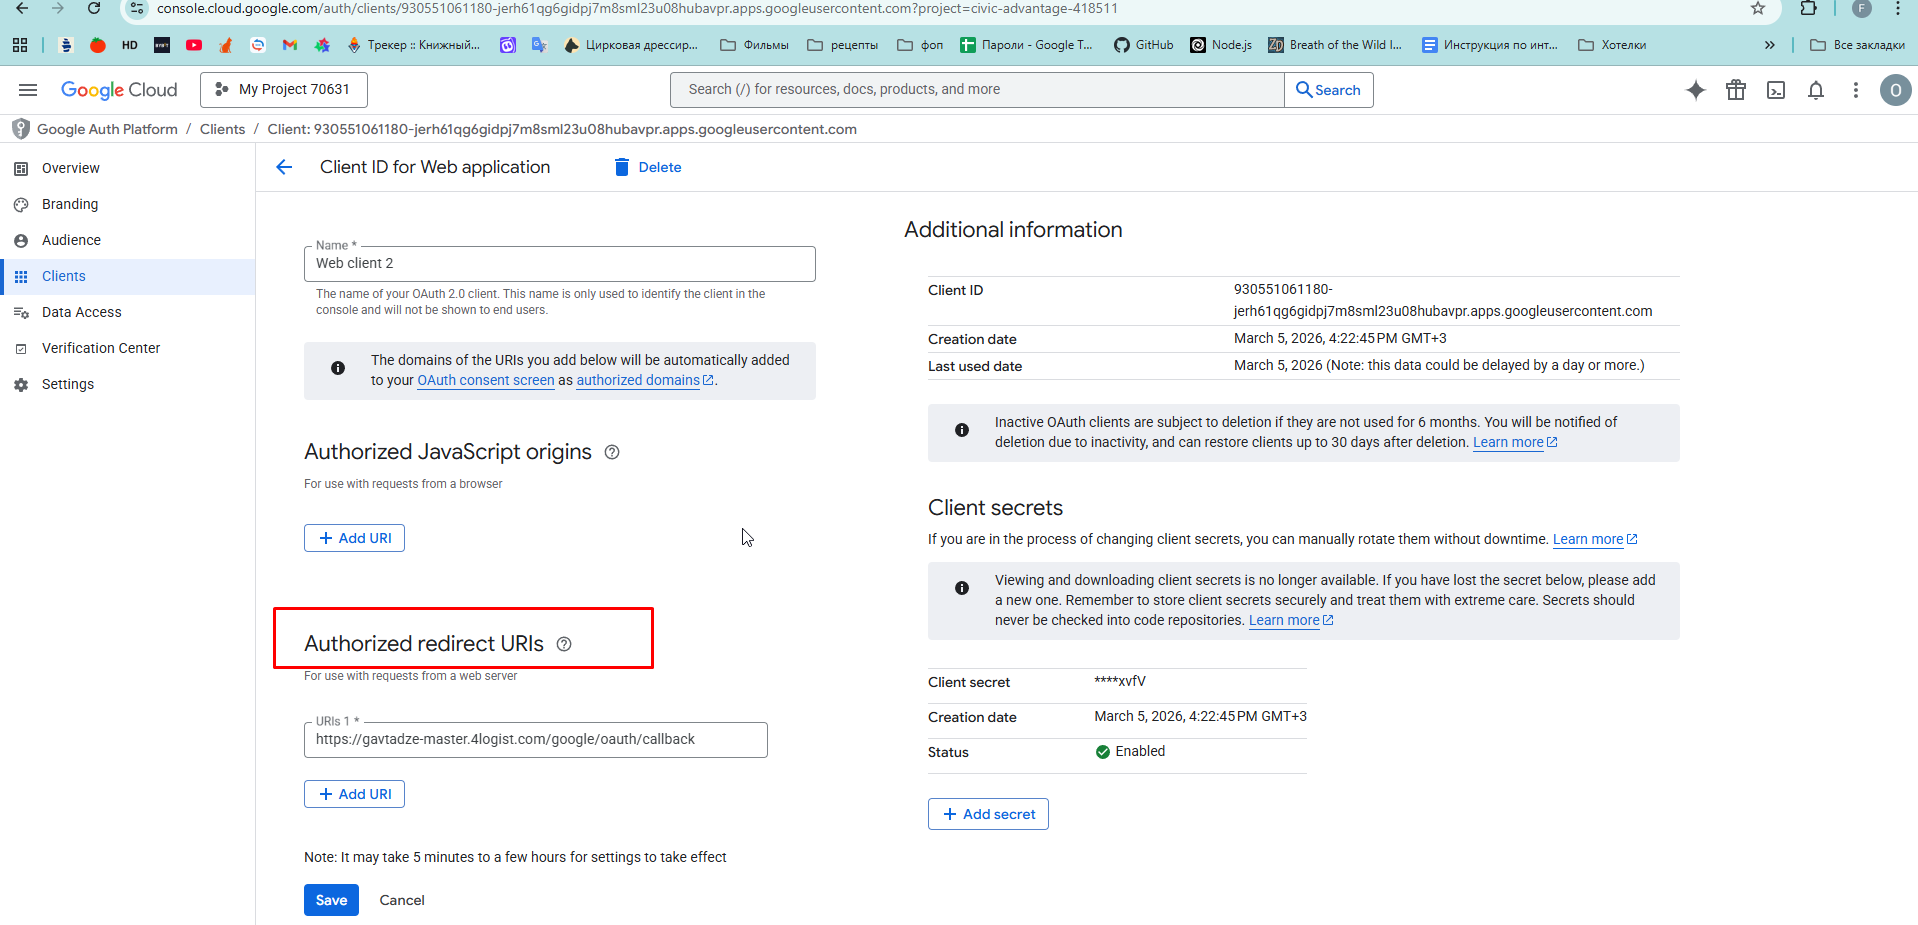Open Data Access in the sidebar
This screenshot has width=1918, height=925.
[81, 312]
